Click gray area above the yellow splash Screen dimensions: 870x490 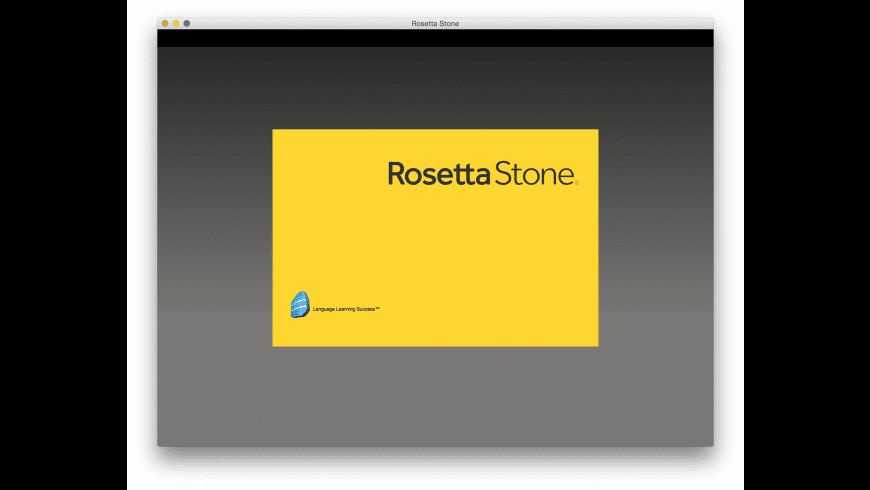point(435,90)
